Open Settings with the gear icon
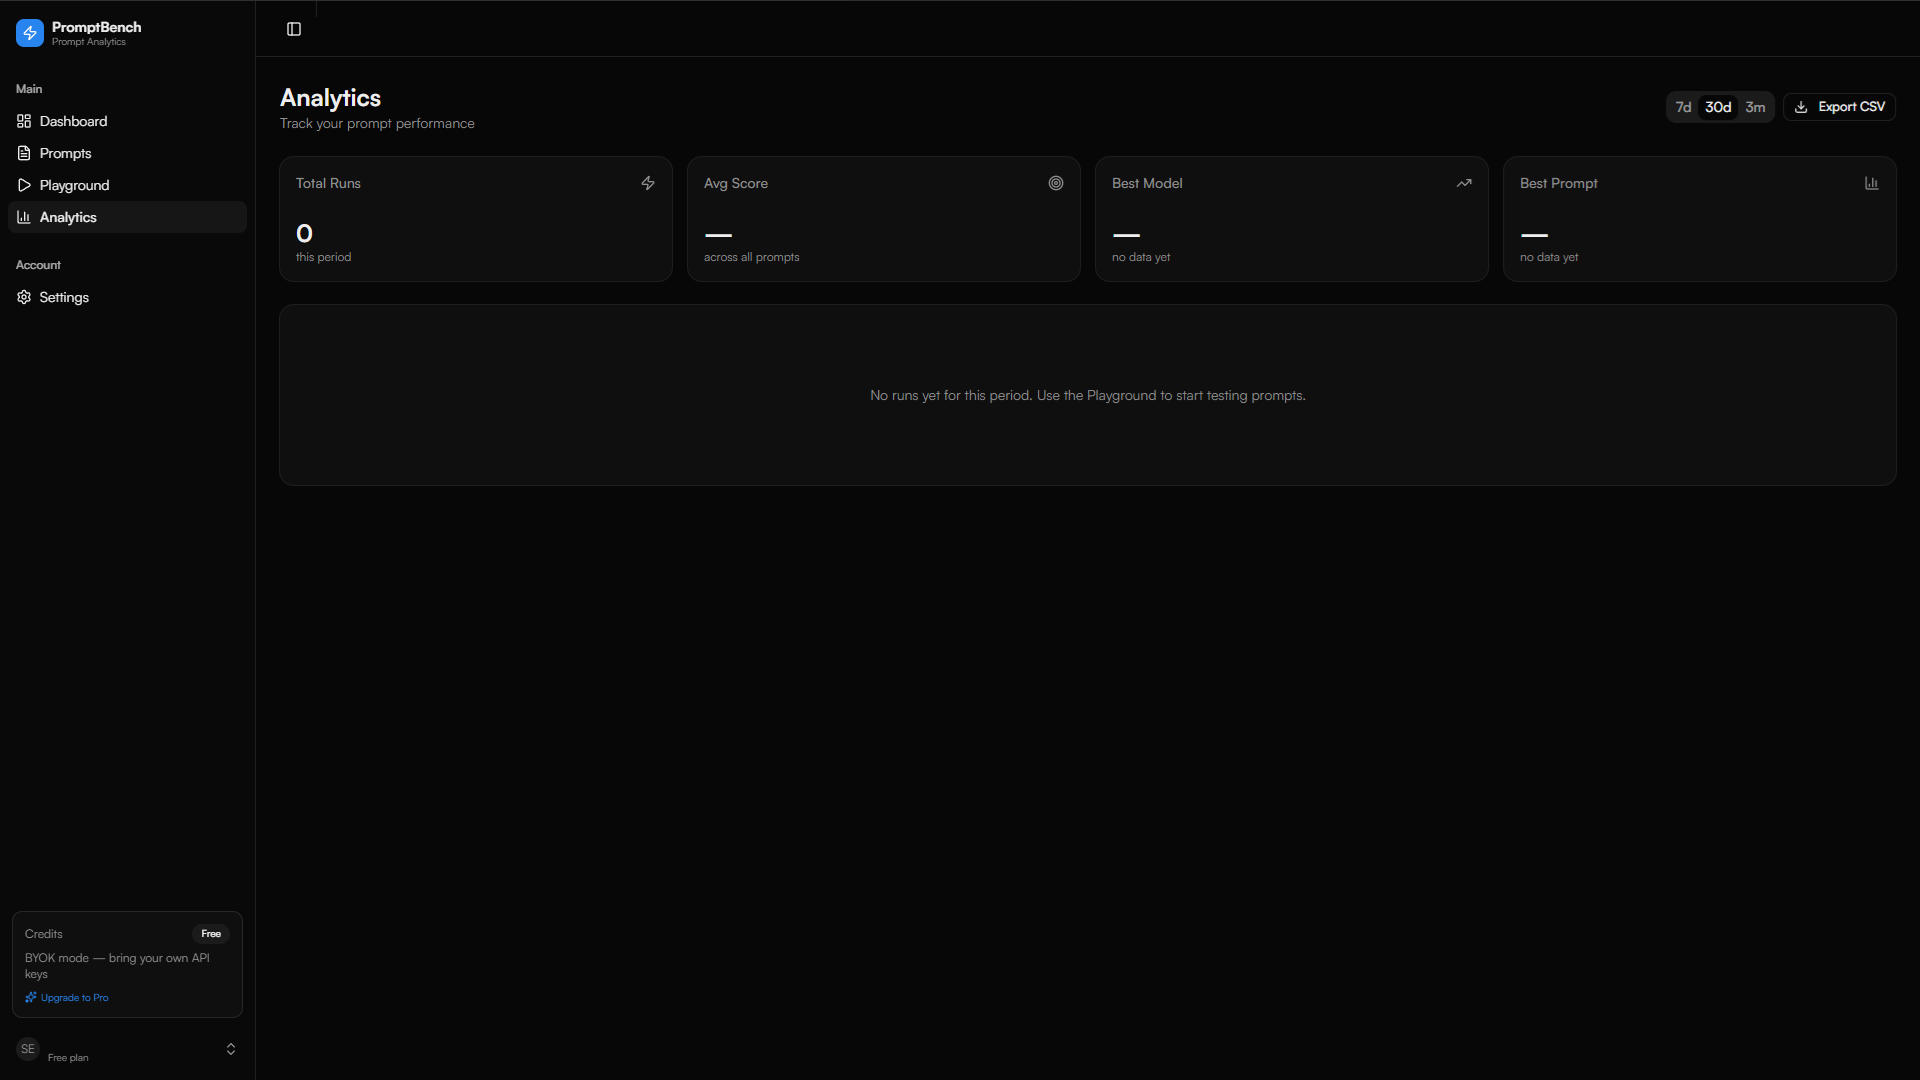This screenshot has width=1920, height=1080. (x=23, y=297)
